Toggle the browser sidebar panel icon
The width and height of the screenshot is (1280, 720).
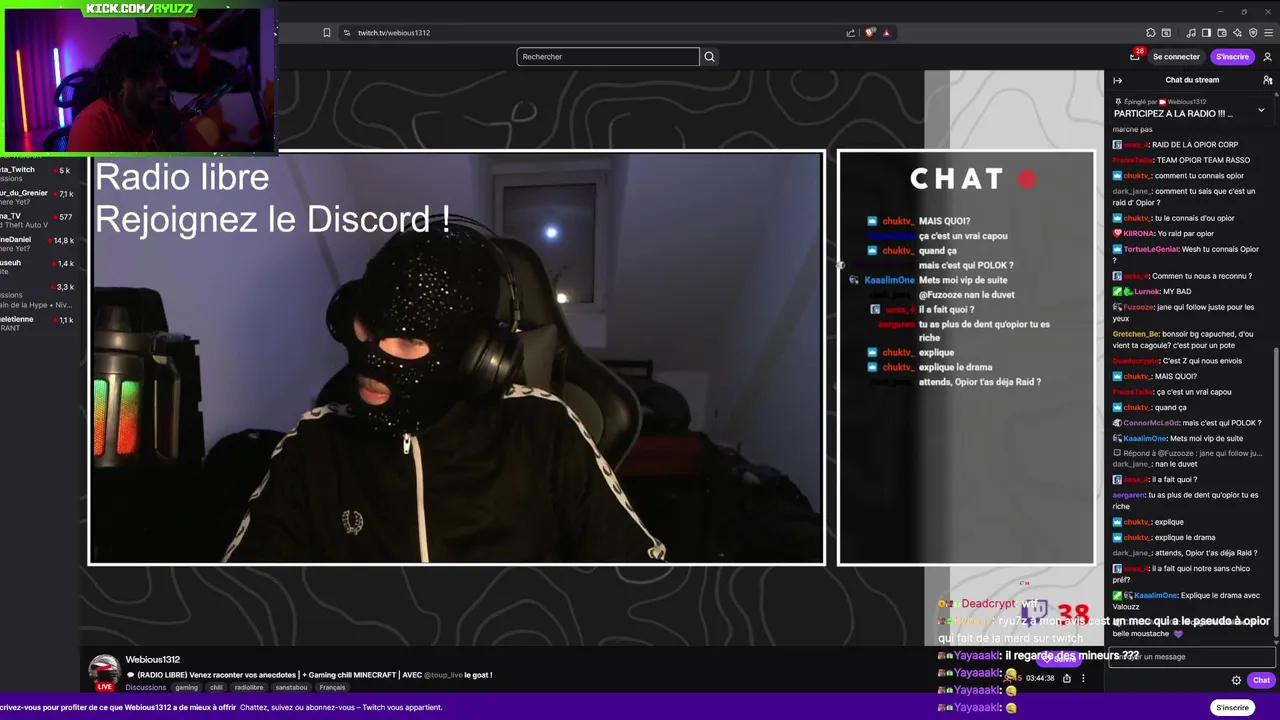point(1206,33)
